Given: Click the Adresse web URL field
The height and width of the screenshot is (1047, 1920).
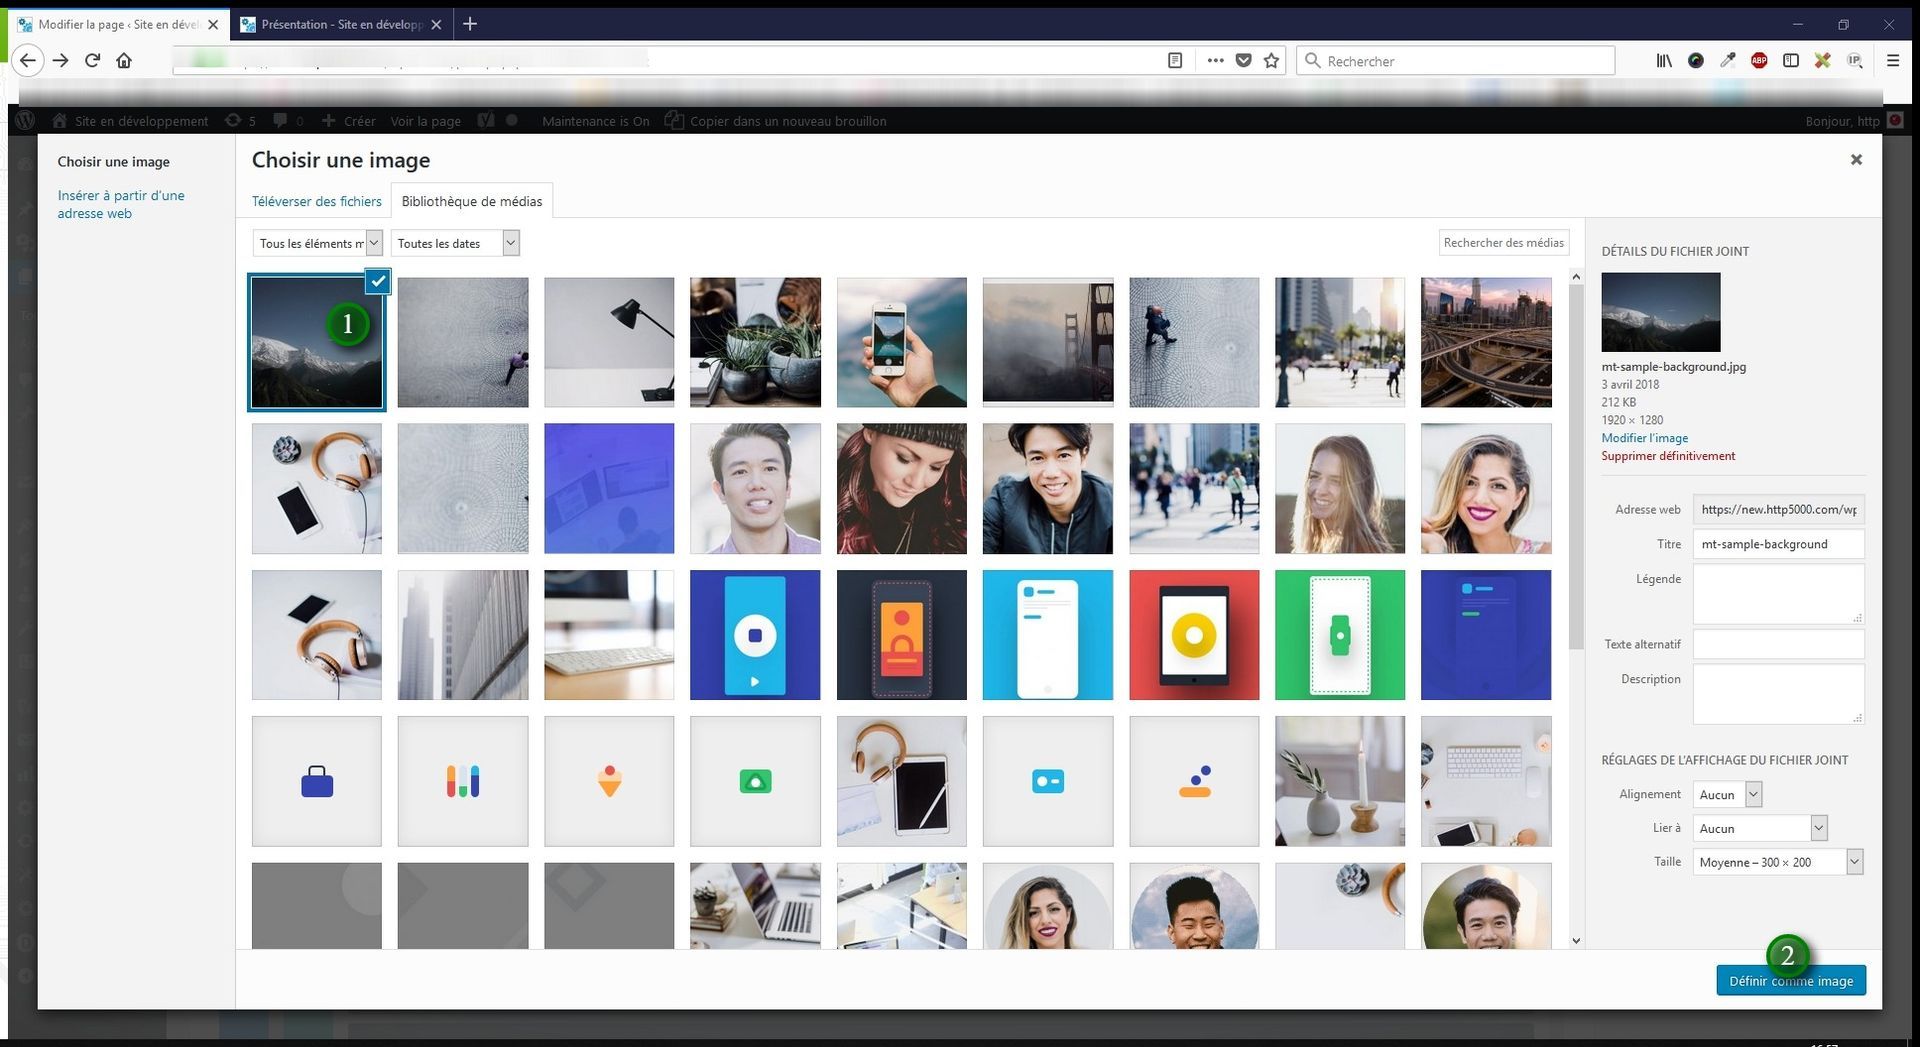Looking at the screenshot, I should click(x=1778, y=509).
